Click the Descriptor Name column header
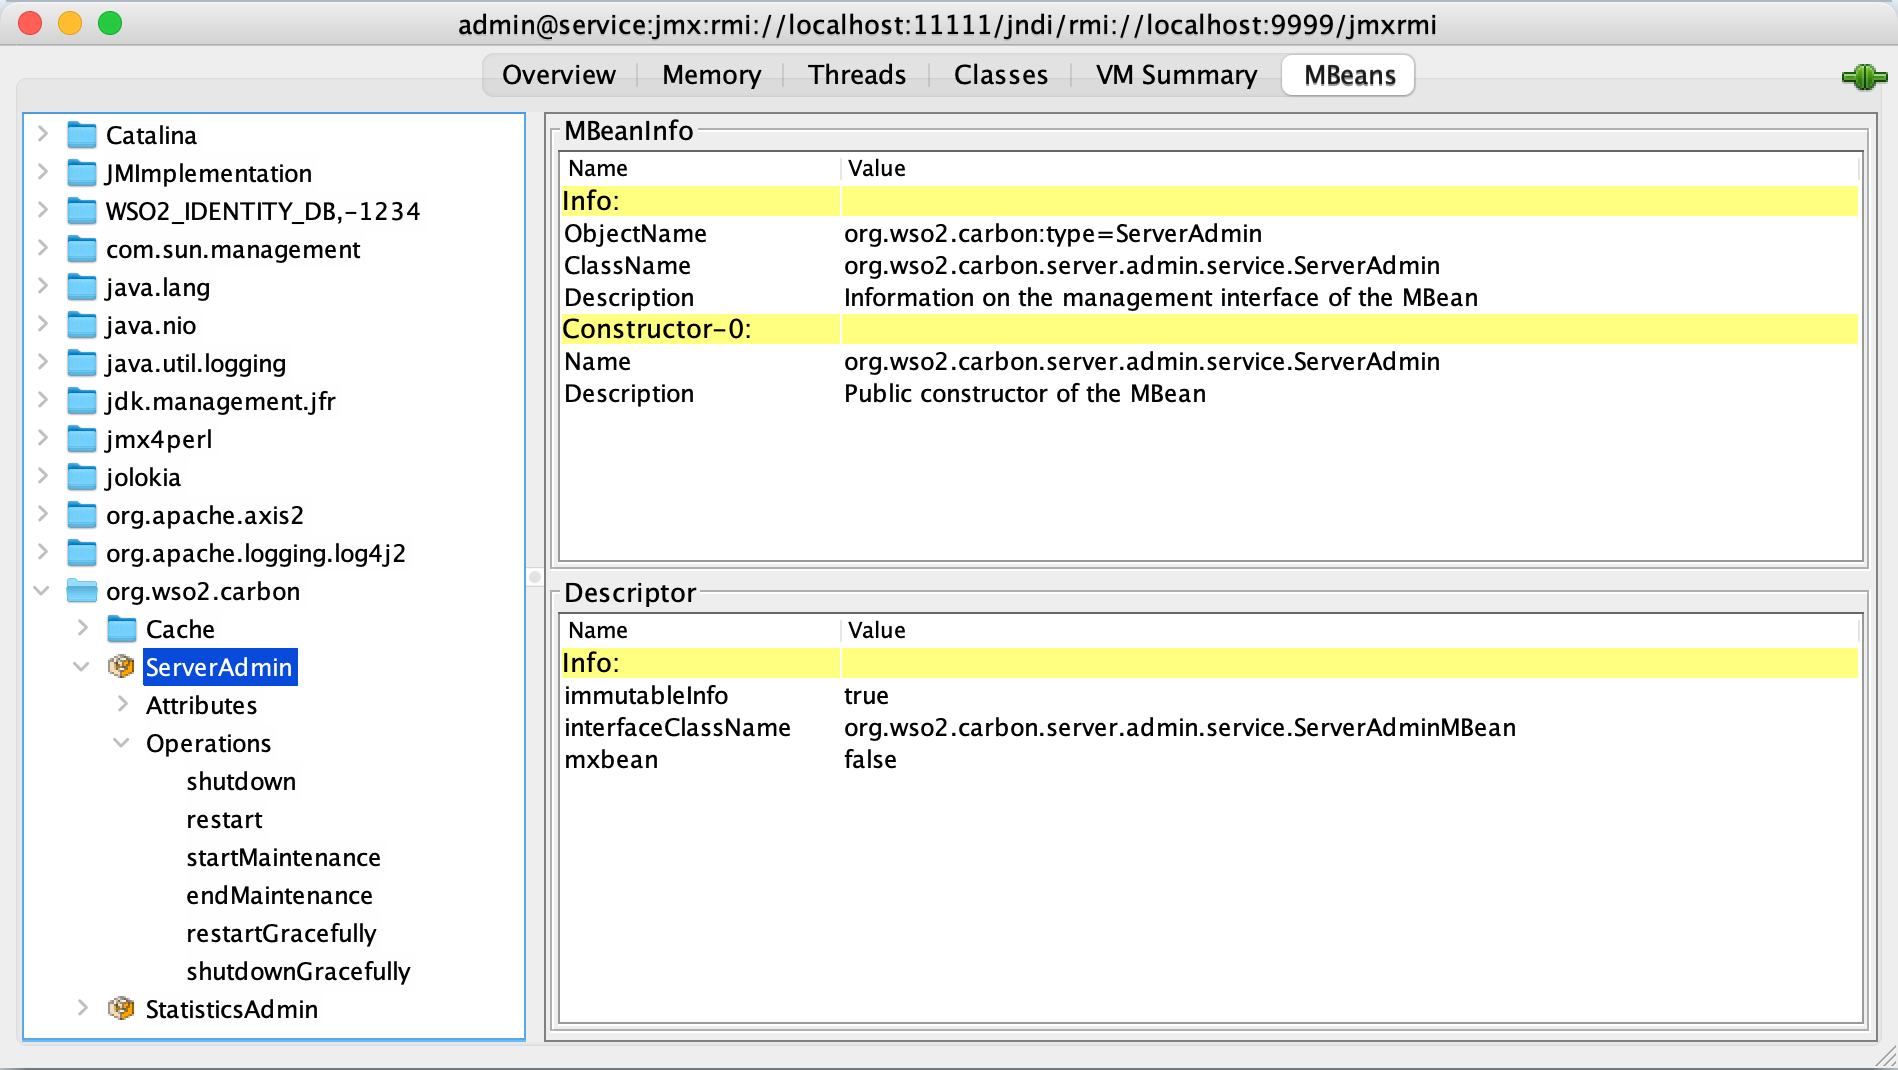Viewport: 1898px width, 1070px height. [700, 630]
